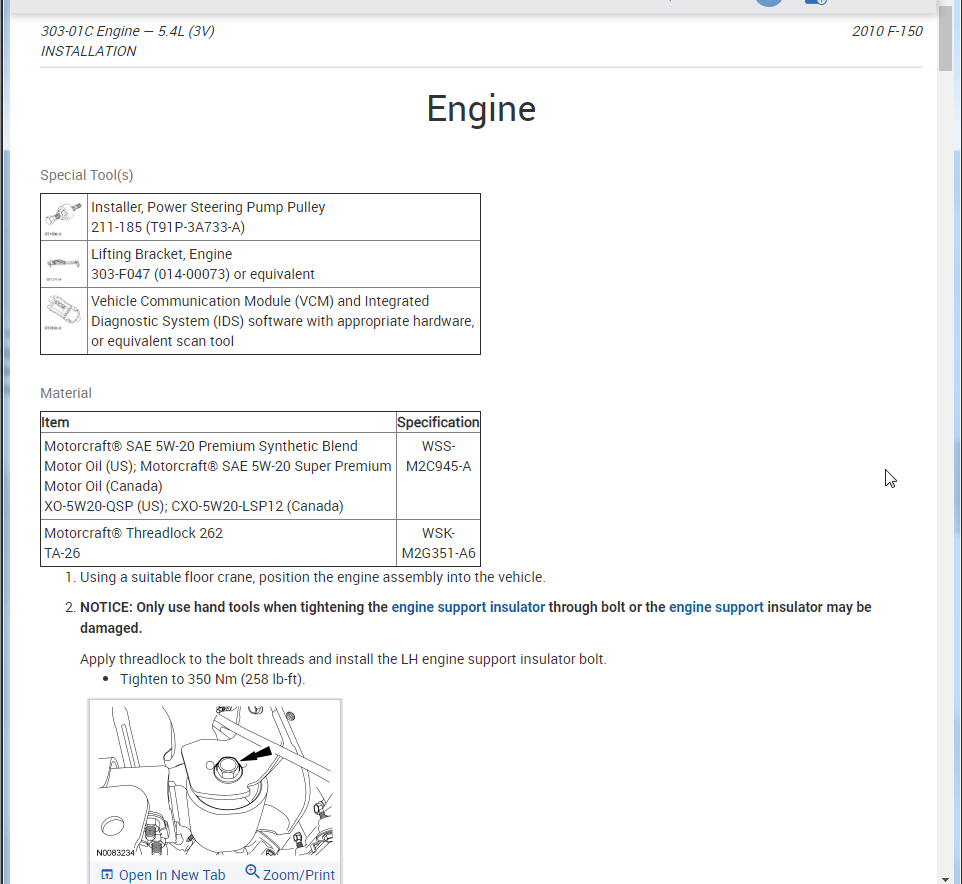Follow the second 'engine support' link
The image size is (962, 884).
click(x=716, y=607)
